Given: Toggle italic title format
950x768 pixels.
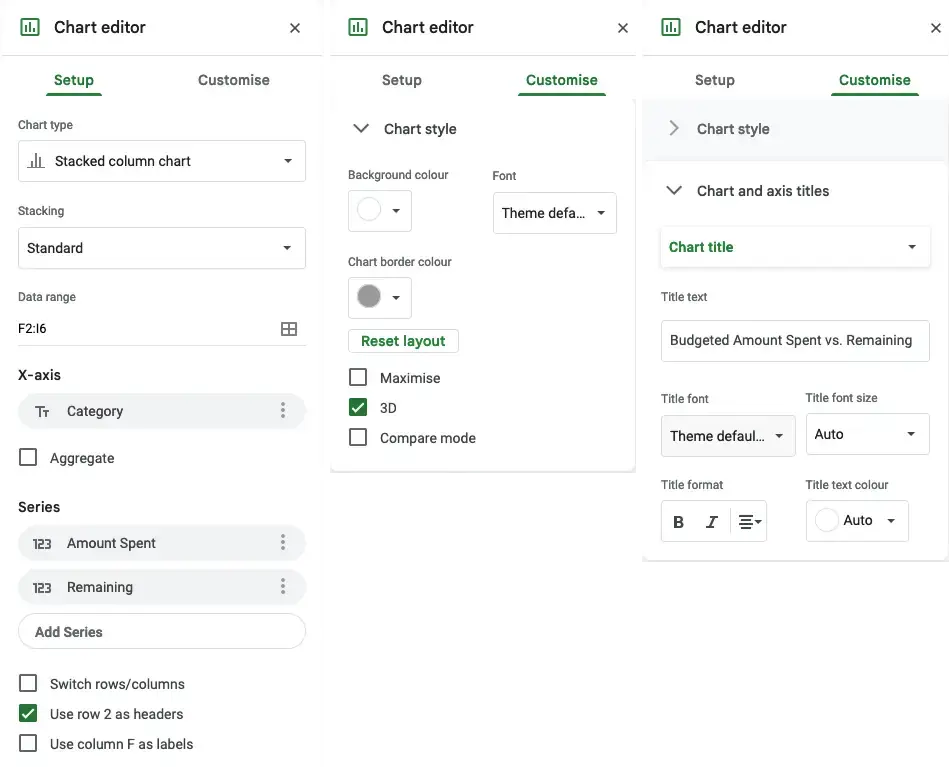Looking at the screenshot, I should 712,522.
